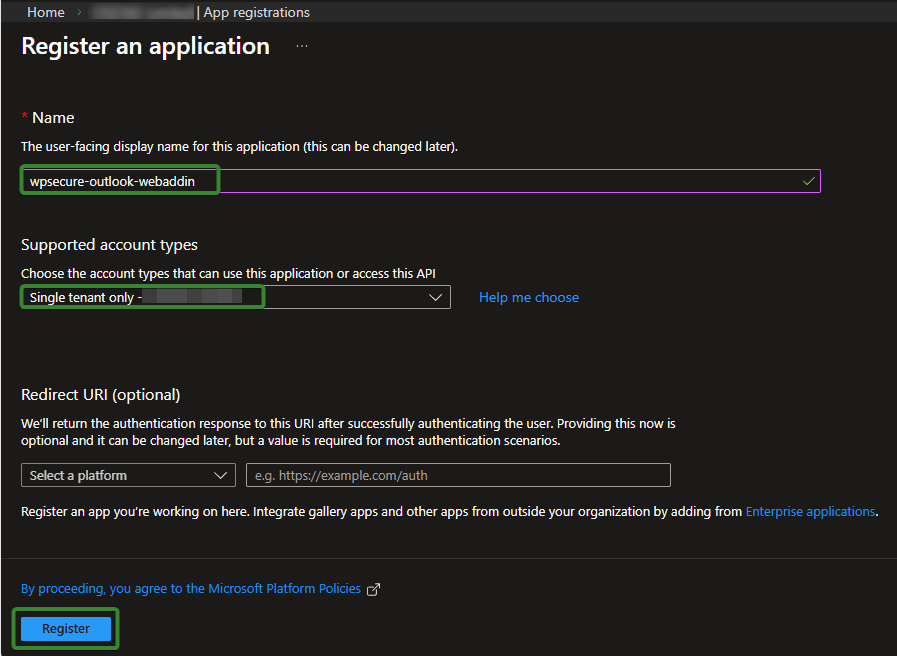
Task: Focus the Name field containing wpsecure-outlook-webaddin
Action: [420, 181]
